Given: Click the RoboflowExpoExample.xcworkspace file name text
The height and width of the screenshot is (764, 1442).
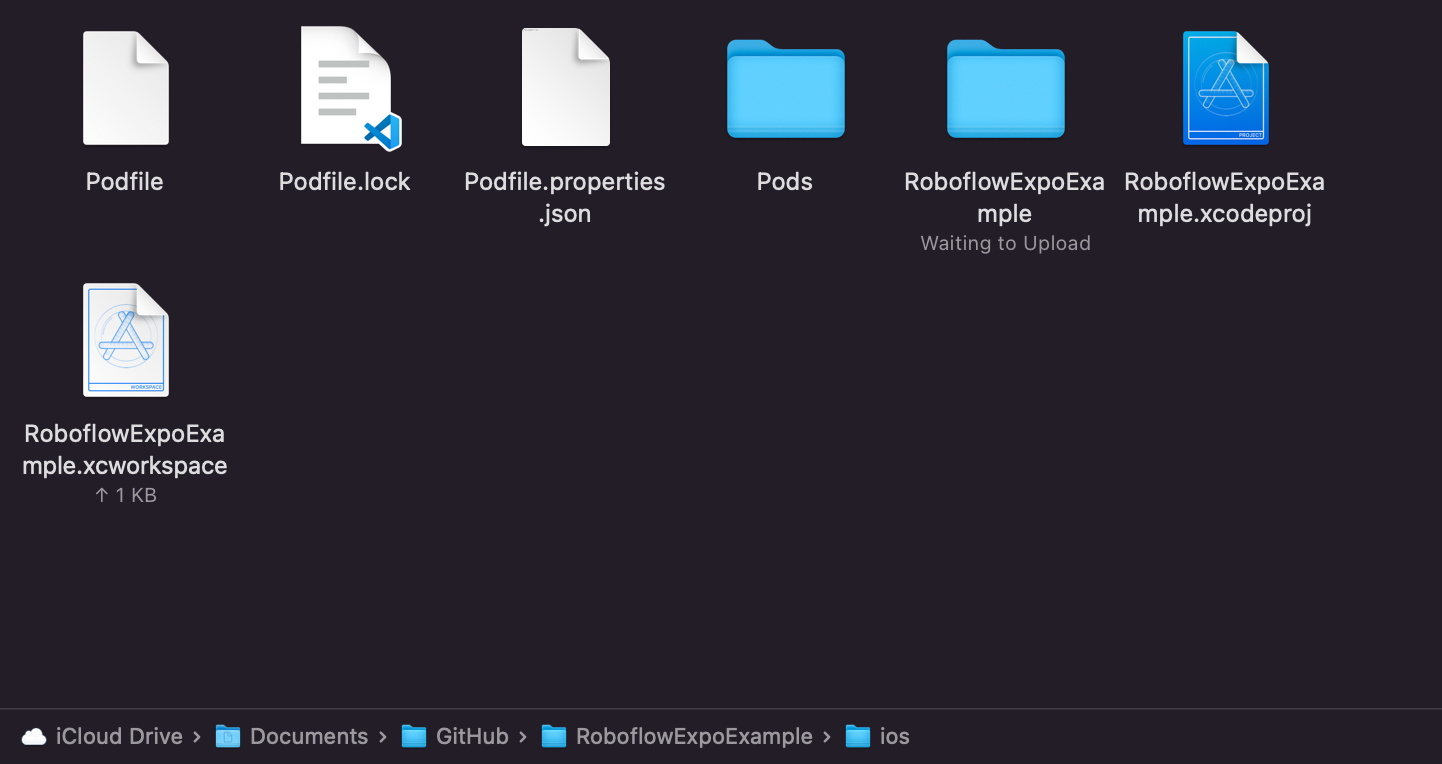Looking at the screenshot, I should (x=125, y=449).
